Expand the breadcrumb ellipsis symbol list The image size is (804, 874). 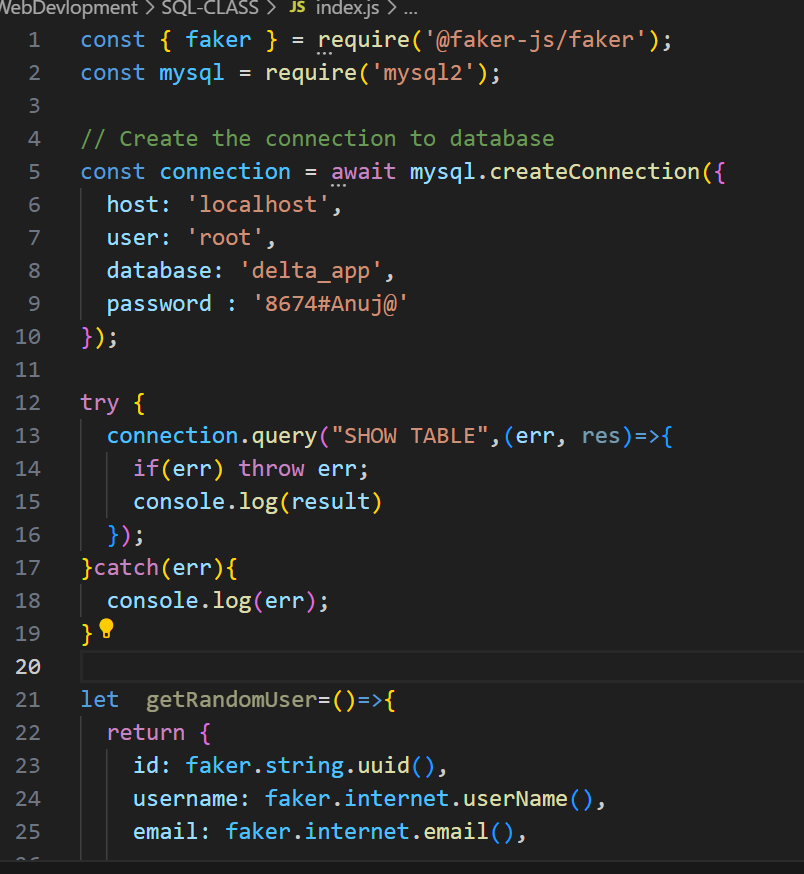(x=410, y=9)
